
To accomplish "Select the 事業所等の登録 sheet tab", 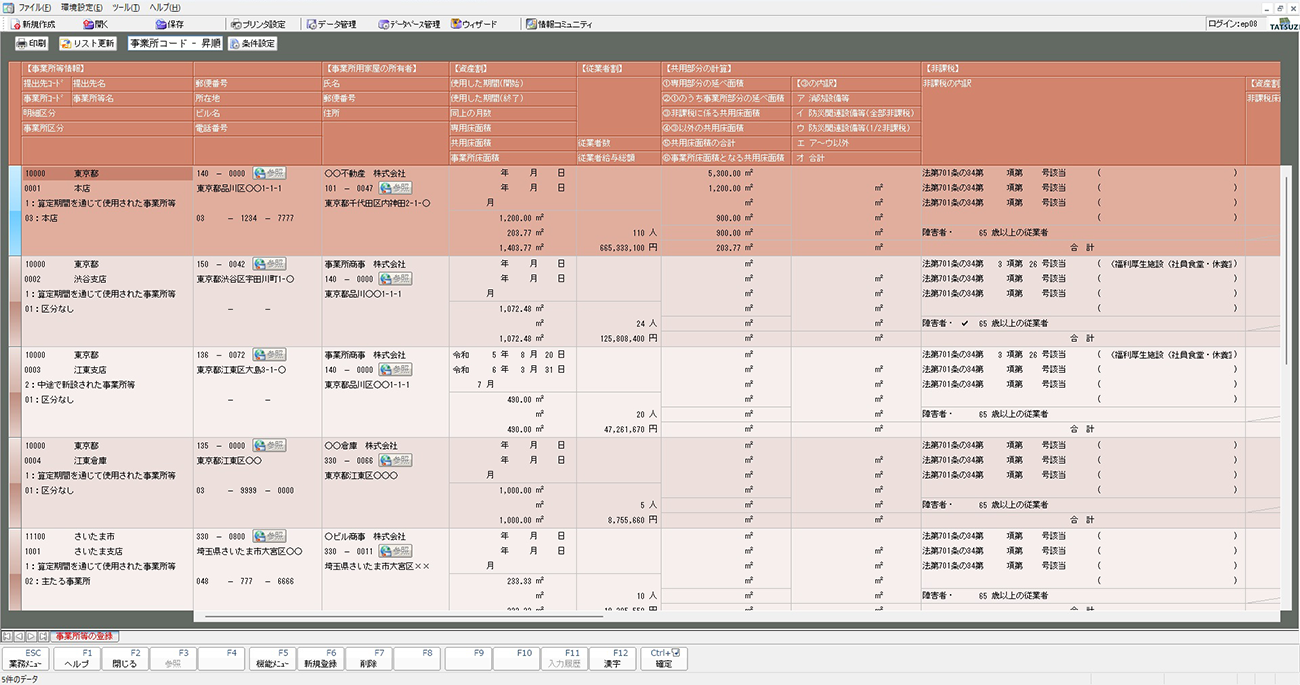I will tap(84, 636).
